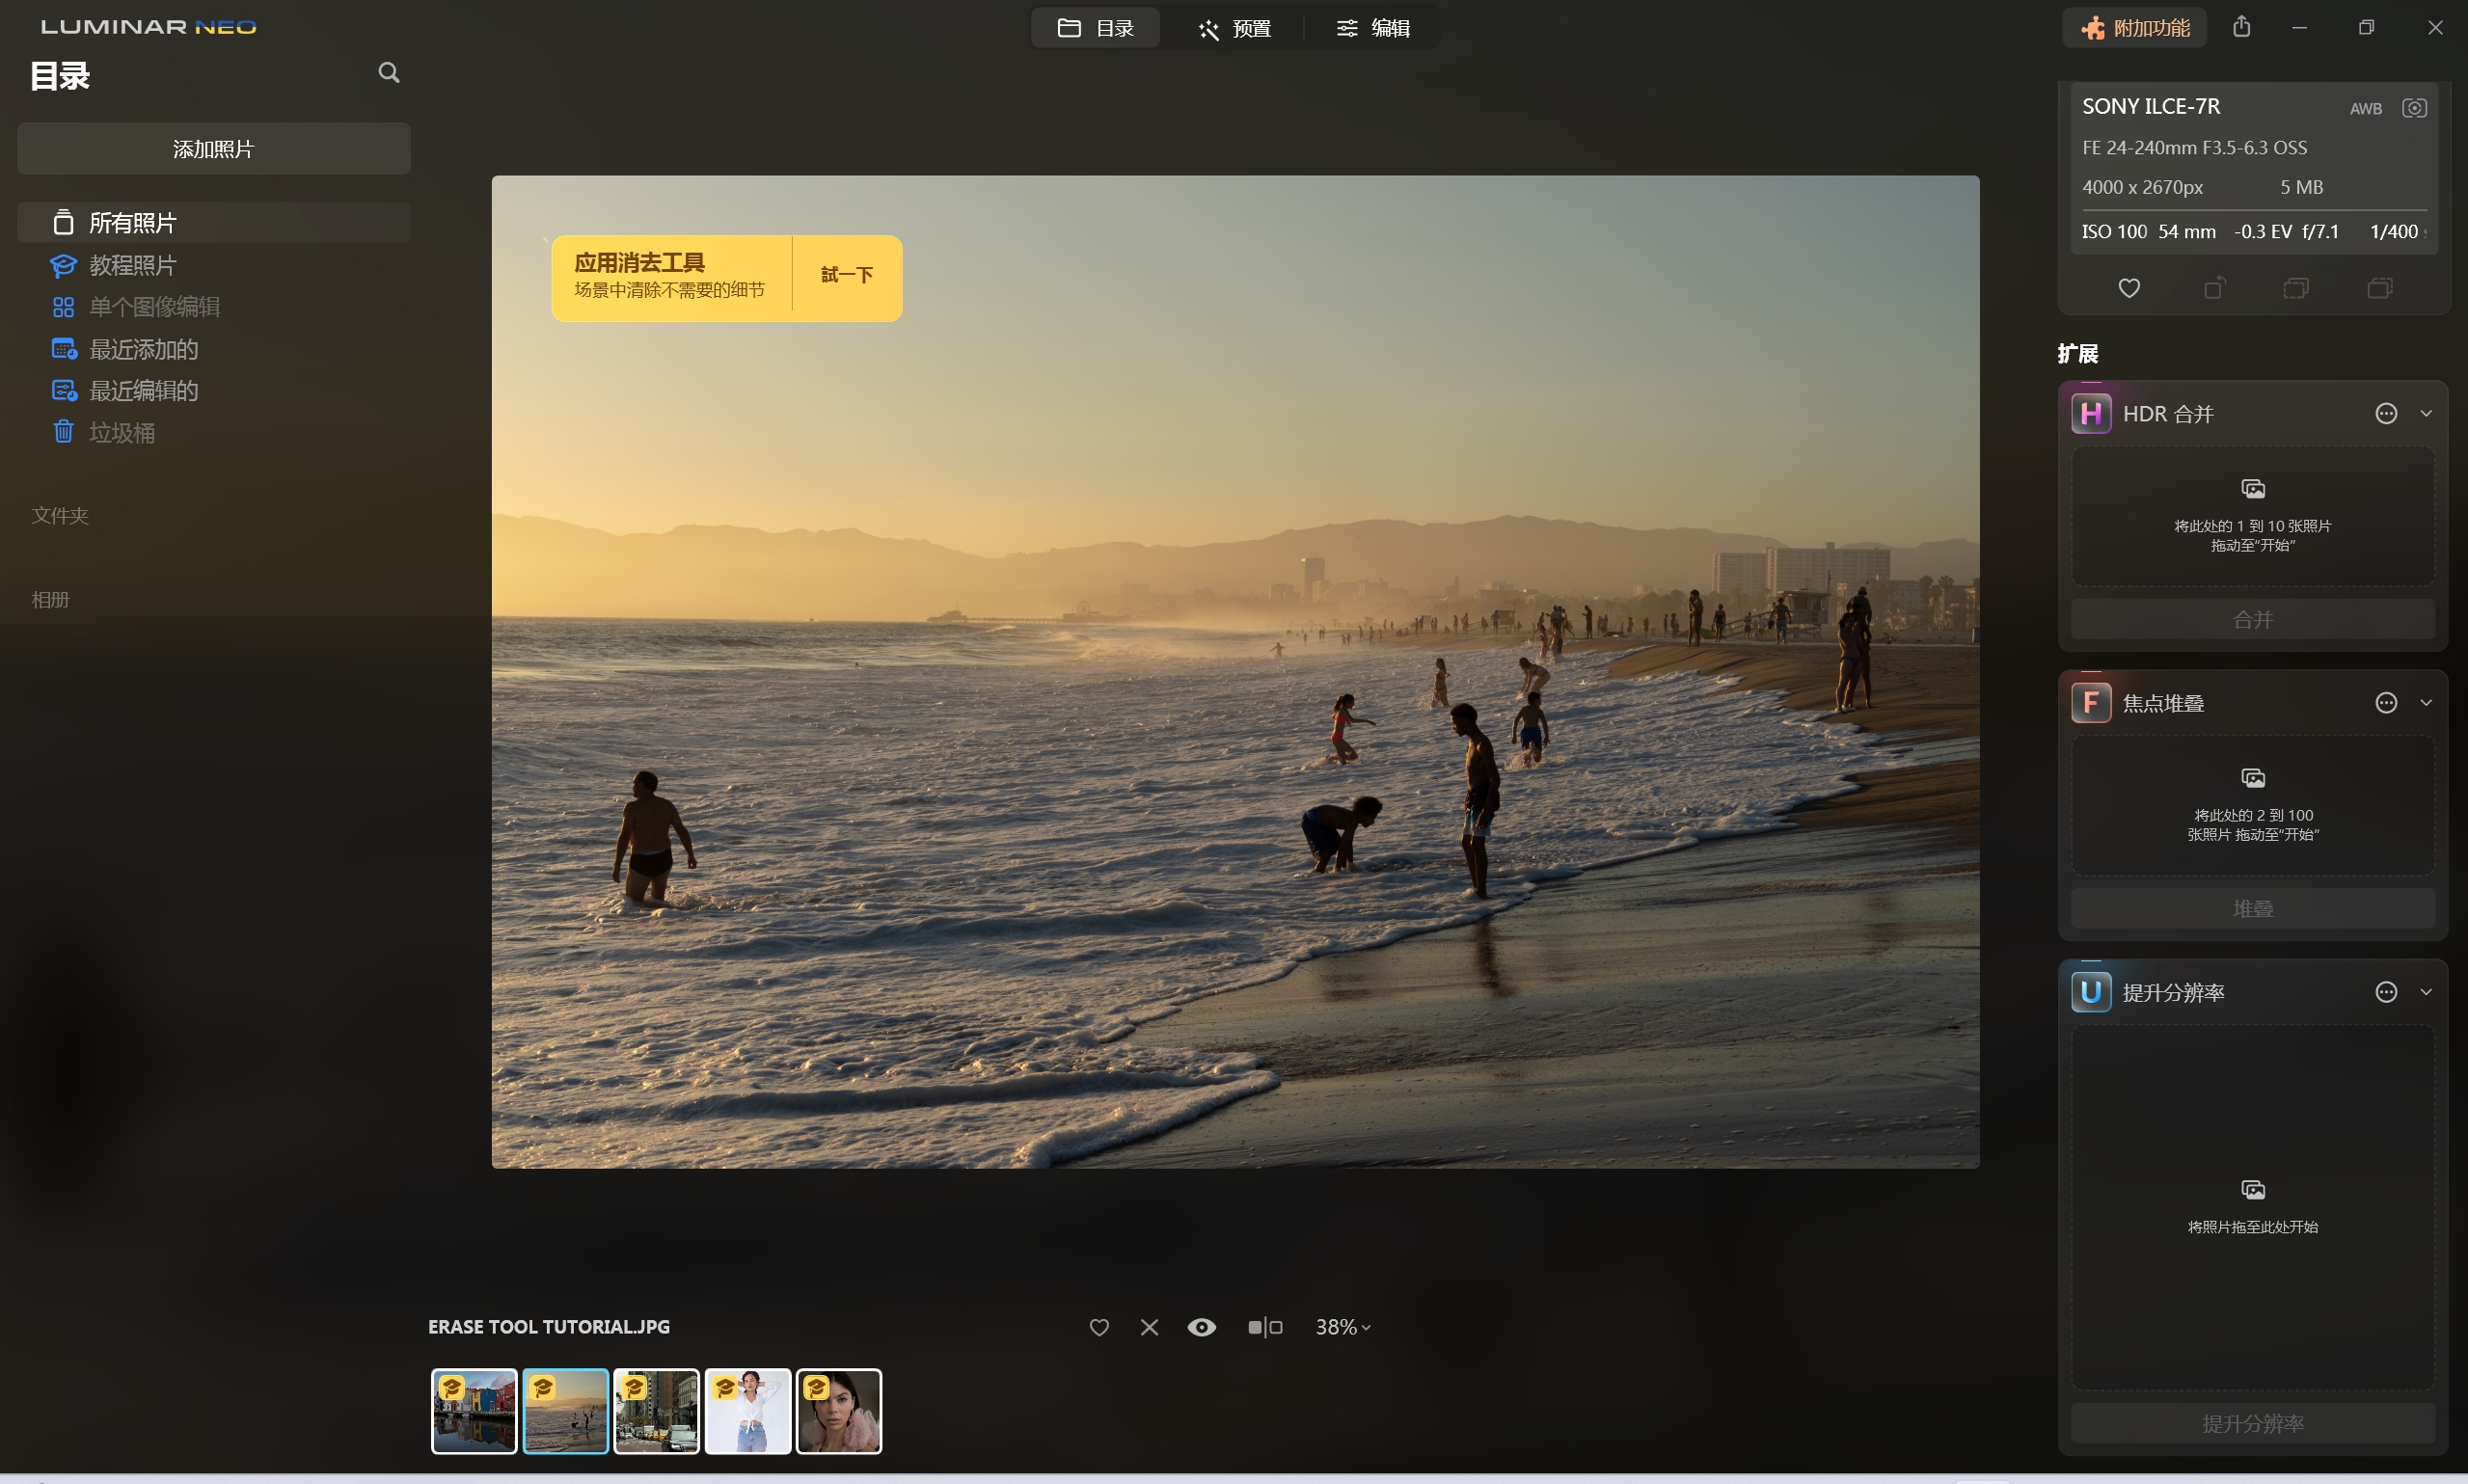Toggle the before/after compare view icon
Viewport: 2468px width, 1484px height.
click(1264, 1327)
